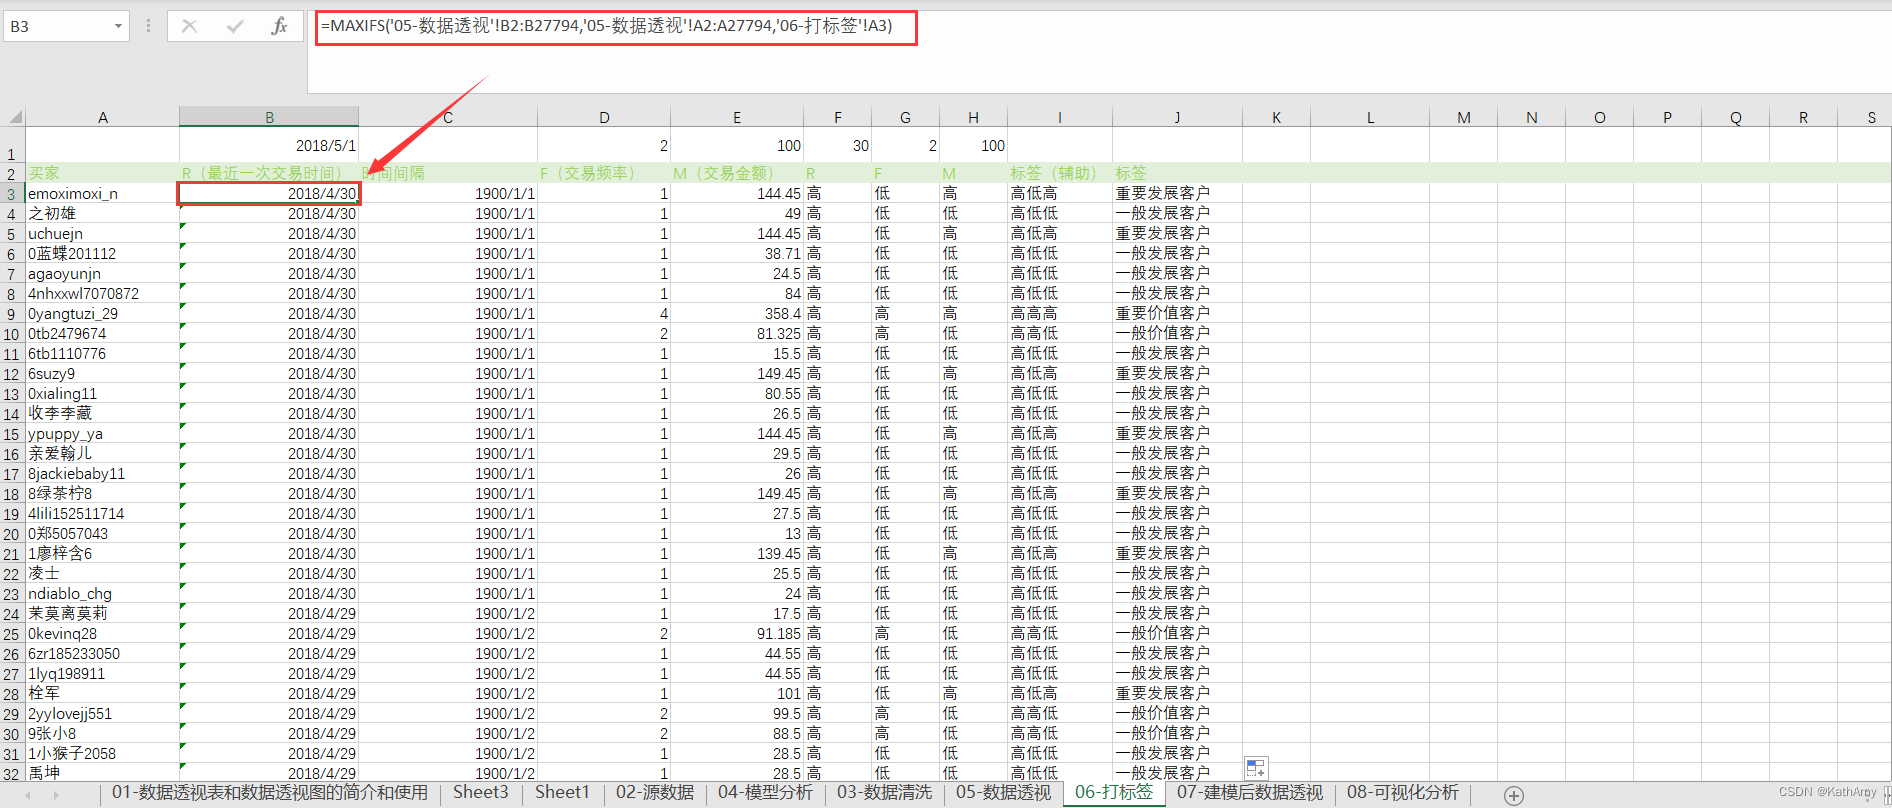Select column B header
Screen dimensions: 1892x808
[x=269, y=117]
